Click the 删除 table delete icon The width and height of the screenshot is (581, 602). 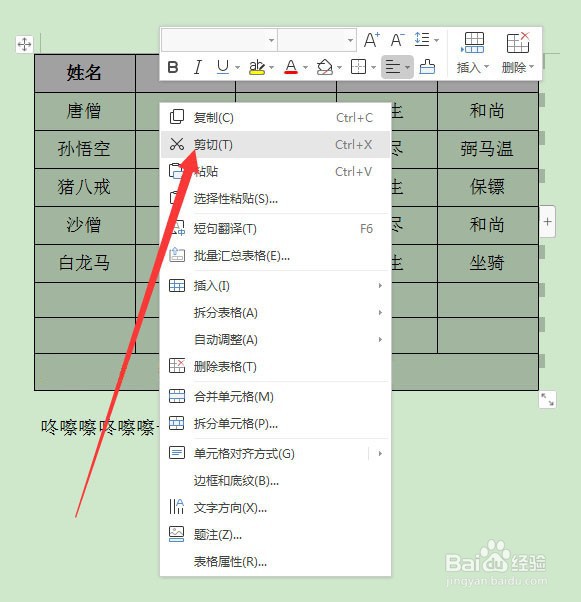coord(518,43)
